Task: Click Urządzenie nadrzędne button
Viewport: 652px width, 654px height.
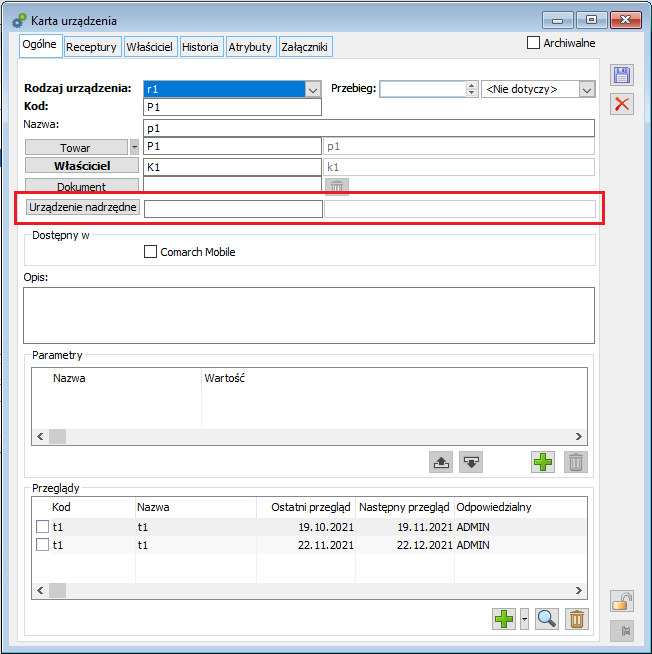Action: click(x=83, y=207)
